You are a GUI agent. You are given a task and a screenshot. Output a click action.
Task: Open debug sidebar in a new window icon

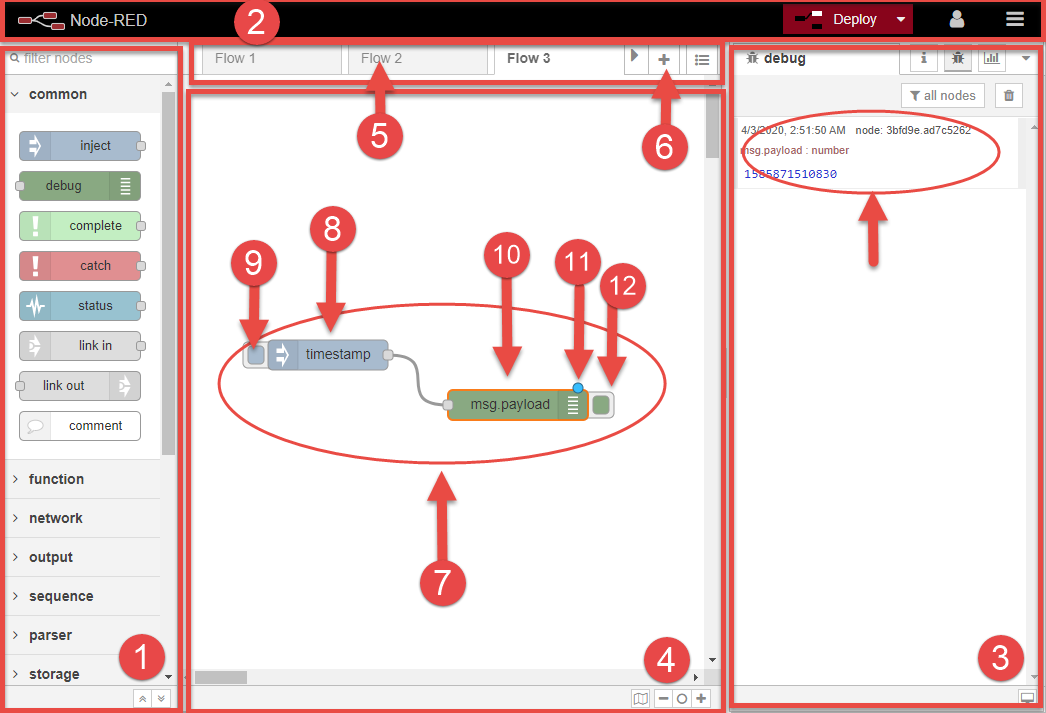tap(1027, 698)
